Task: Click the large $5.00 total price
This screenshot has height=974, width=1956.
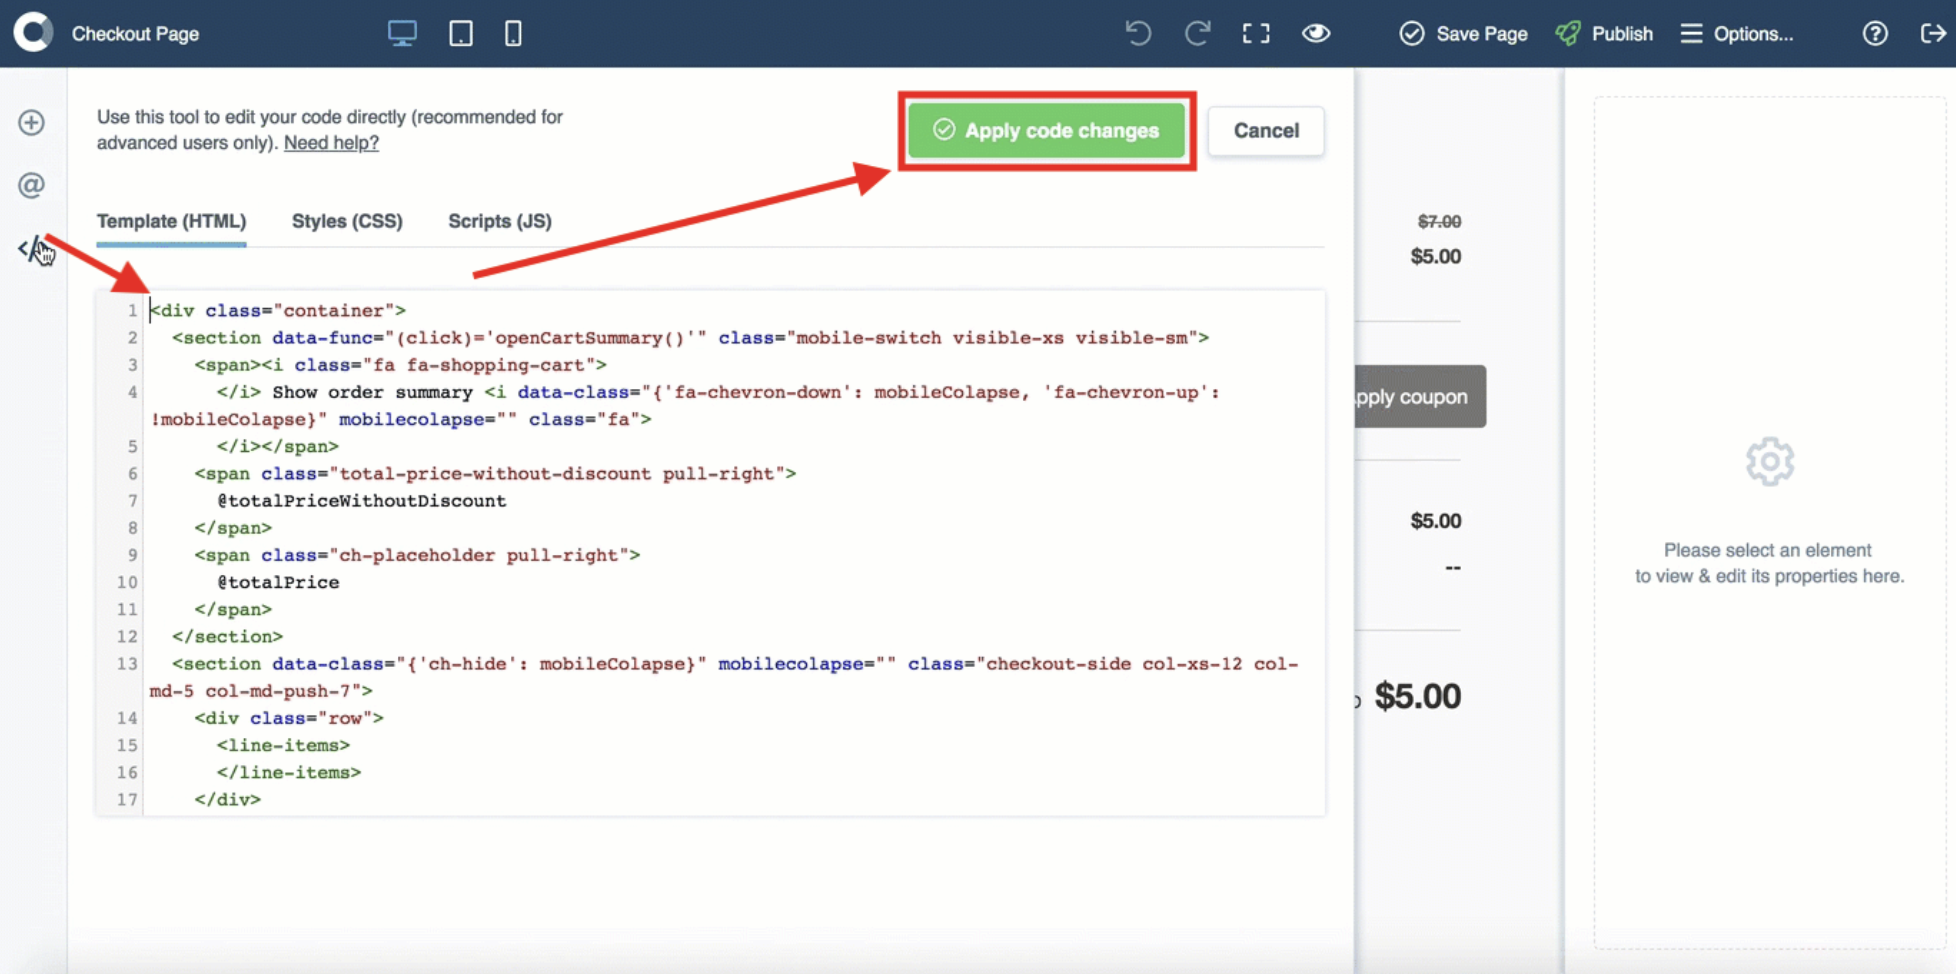Action: click(1417, 696)
